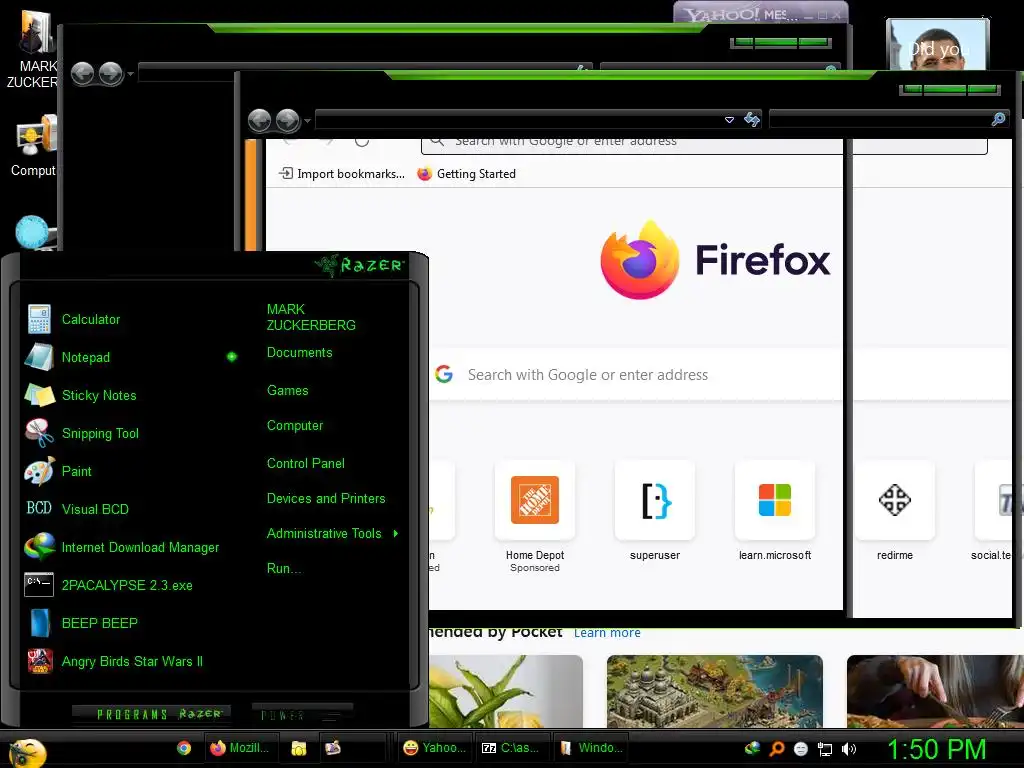
Task: Open the recent pages dropdown beside front window arrows
Action: [x=307, y=121]
